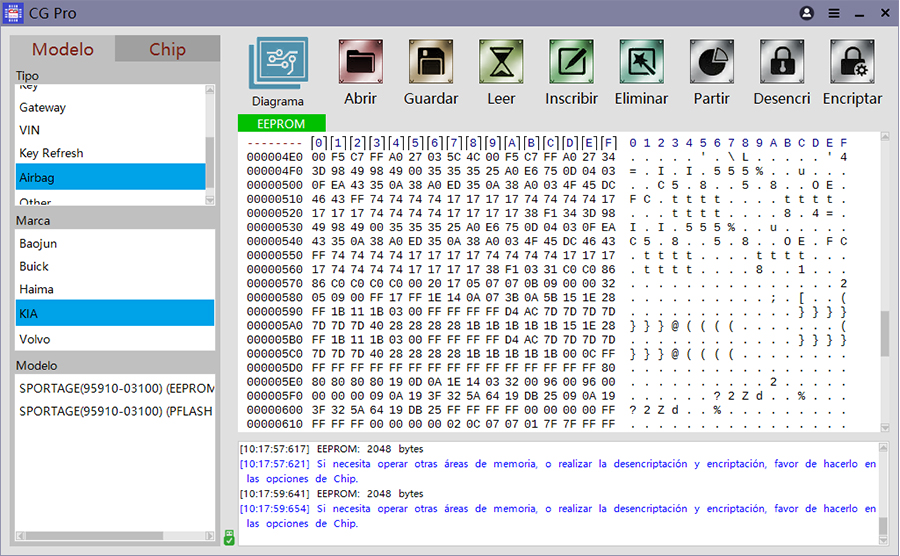Pick the SPORTAGE(95910-03100) (PFLASH model entry

[115, 411]
